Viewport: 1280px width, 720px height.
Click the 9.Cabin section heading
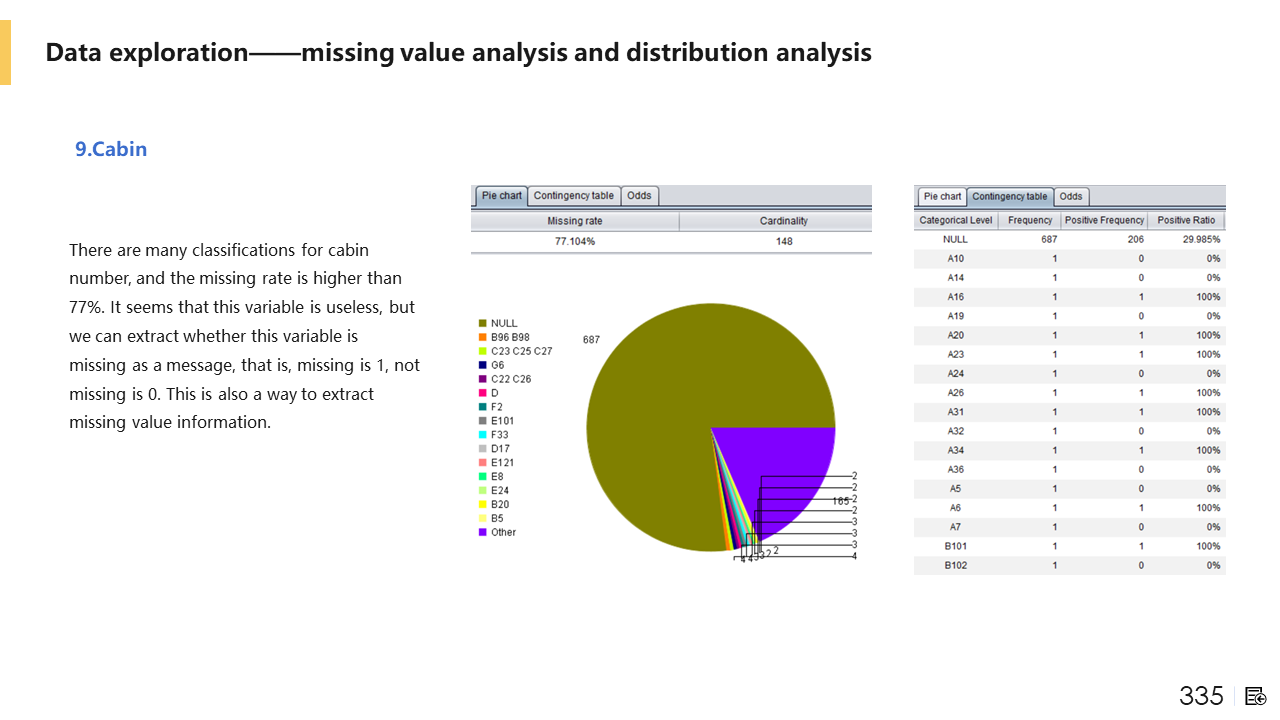pyautogui.click(x=111, y=150)
